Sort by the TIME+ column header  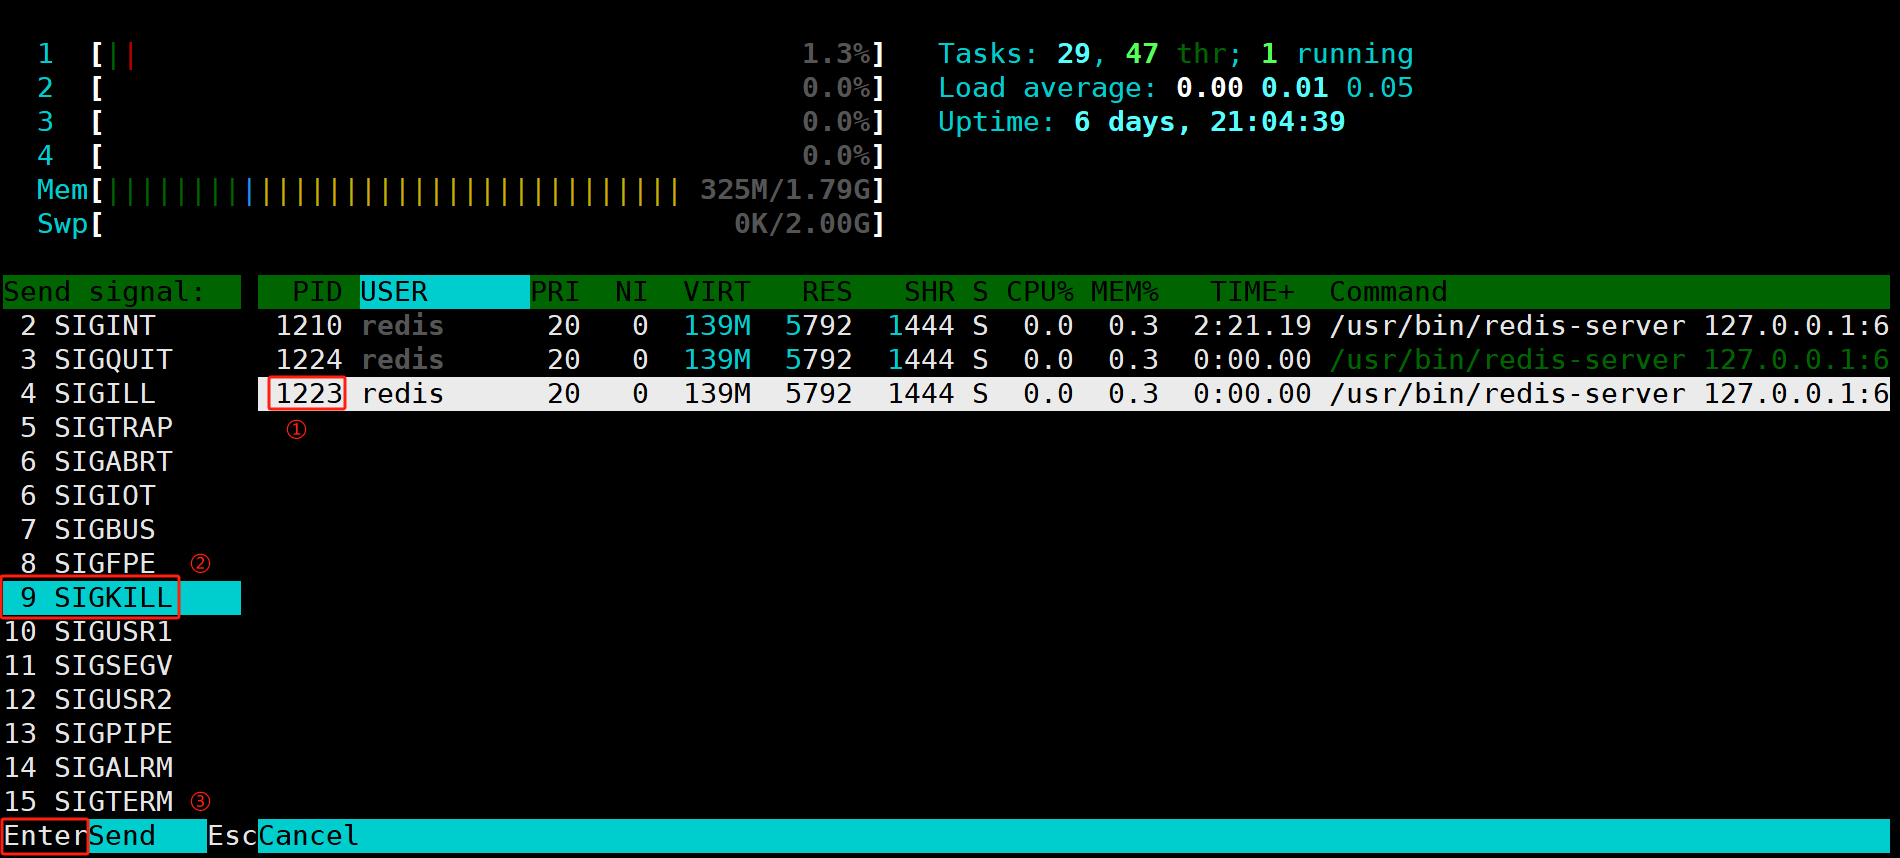1252,292
